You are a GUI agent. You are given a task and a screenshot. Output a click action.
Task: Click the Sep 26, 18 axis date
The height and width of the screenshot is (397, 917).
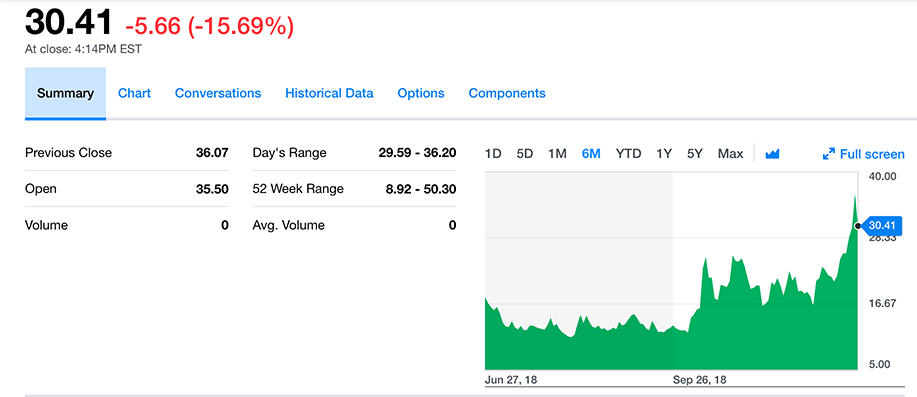pos(699,379)
